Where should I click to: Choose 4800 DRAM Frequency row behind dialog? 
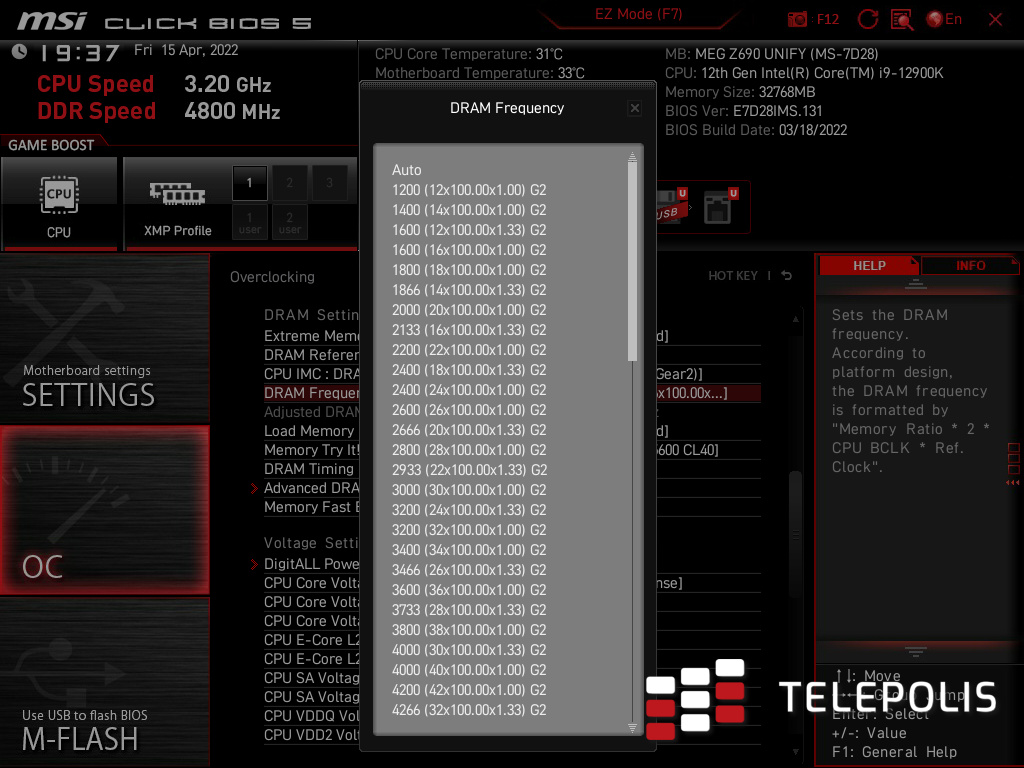coord(311,393)
